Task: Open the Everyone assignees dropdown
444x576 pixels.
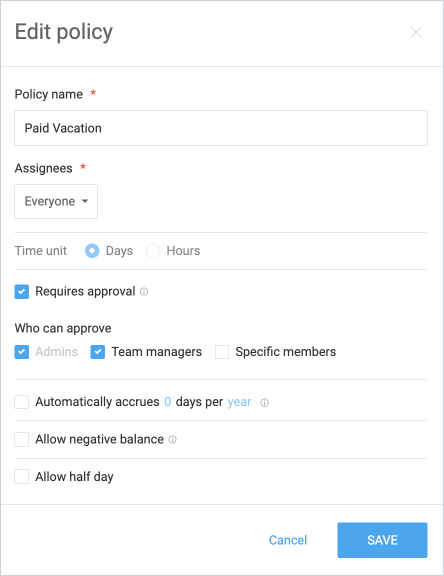Action: pyautogui.click(x=56, y=201)
